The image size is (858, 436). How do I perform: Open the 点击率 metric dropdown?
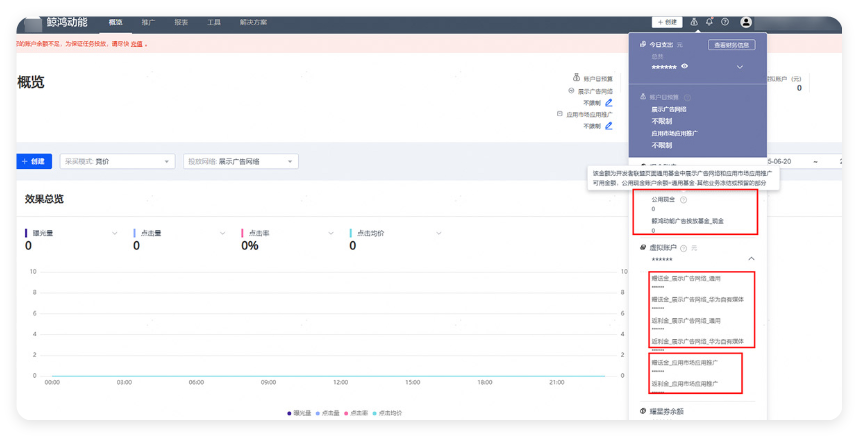point(331,233)
